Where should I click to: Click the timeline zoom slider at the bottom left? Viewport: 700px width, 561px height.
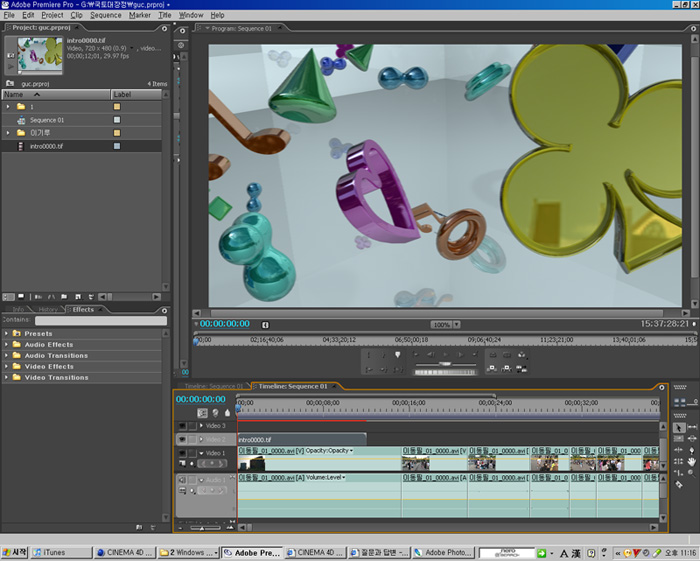point(204,528)
